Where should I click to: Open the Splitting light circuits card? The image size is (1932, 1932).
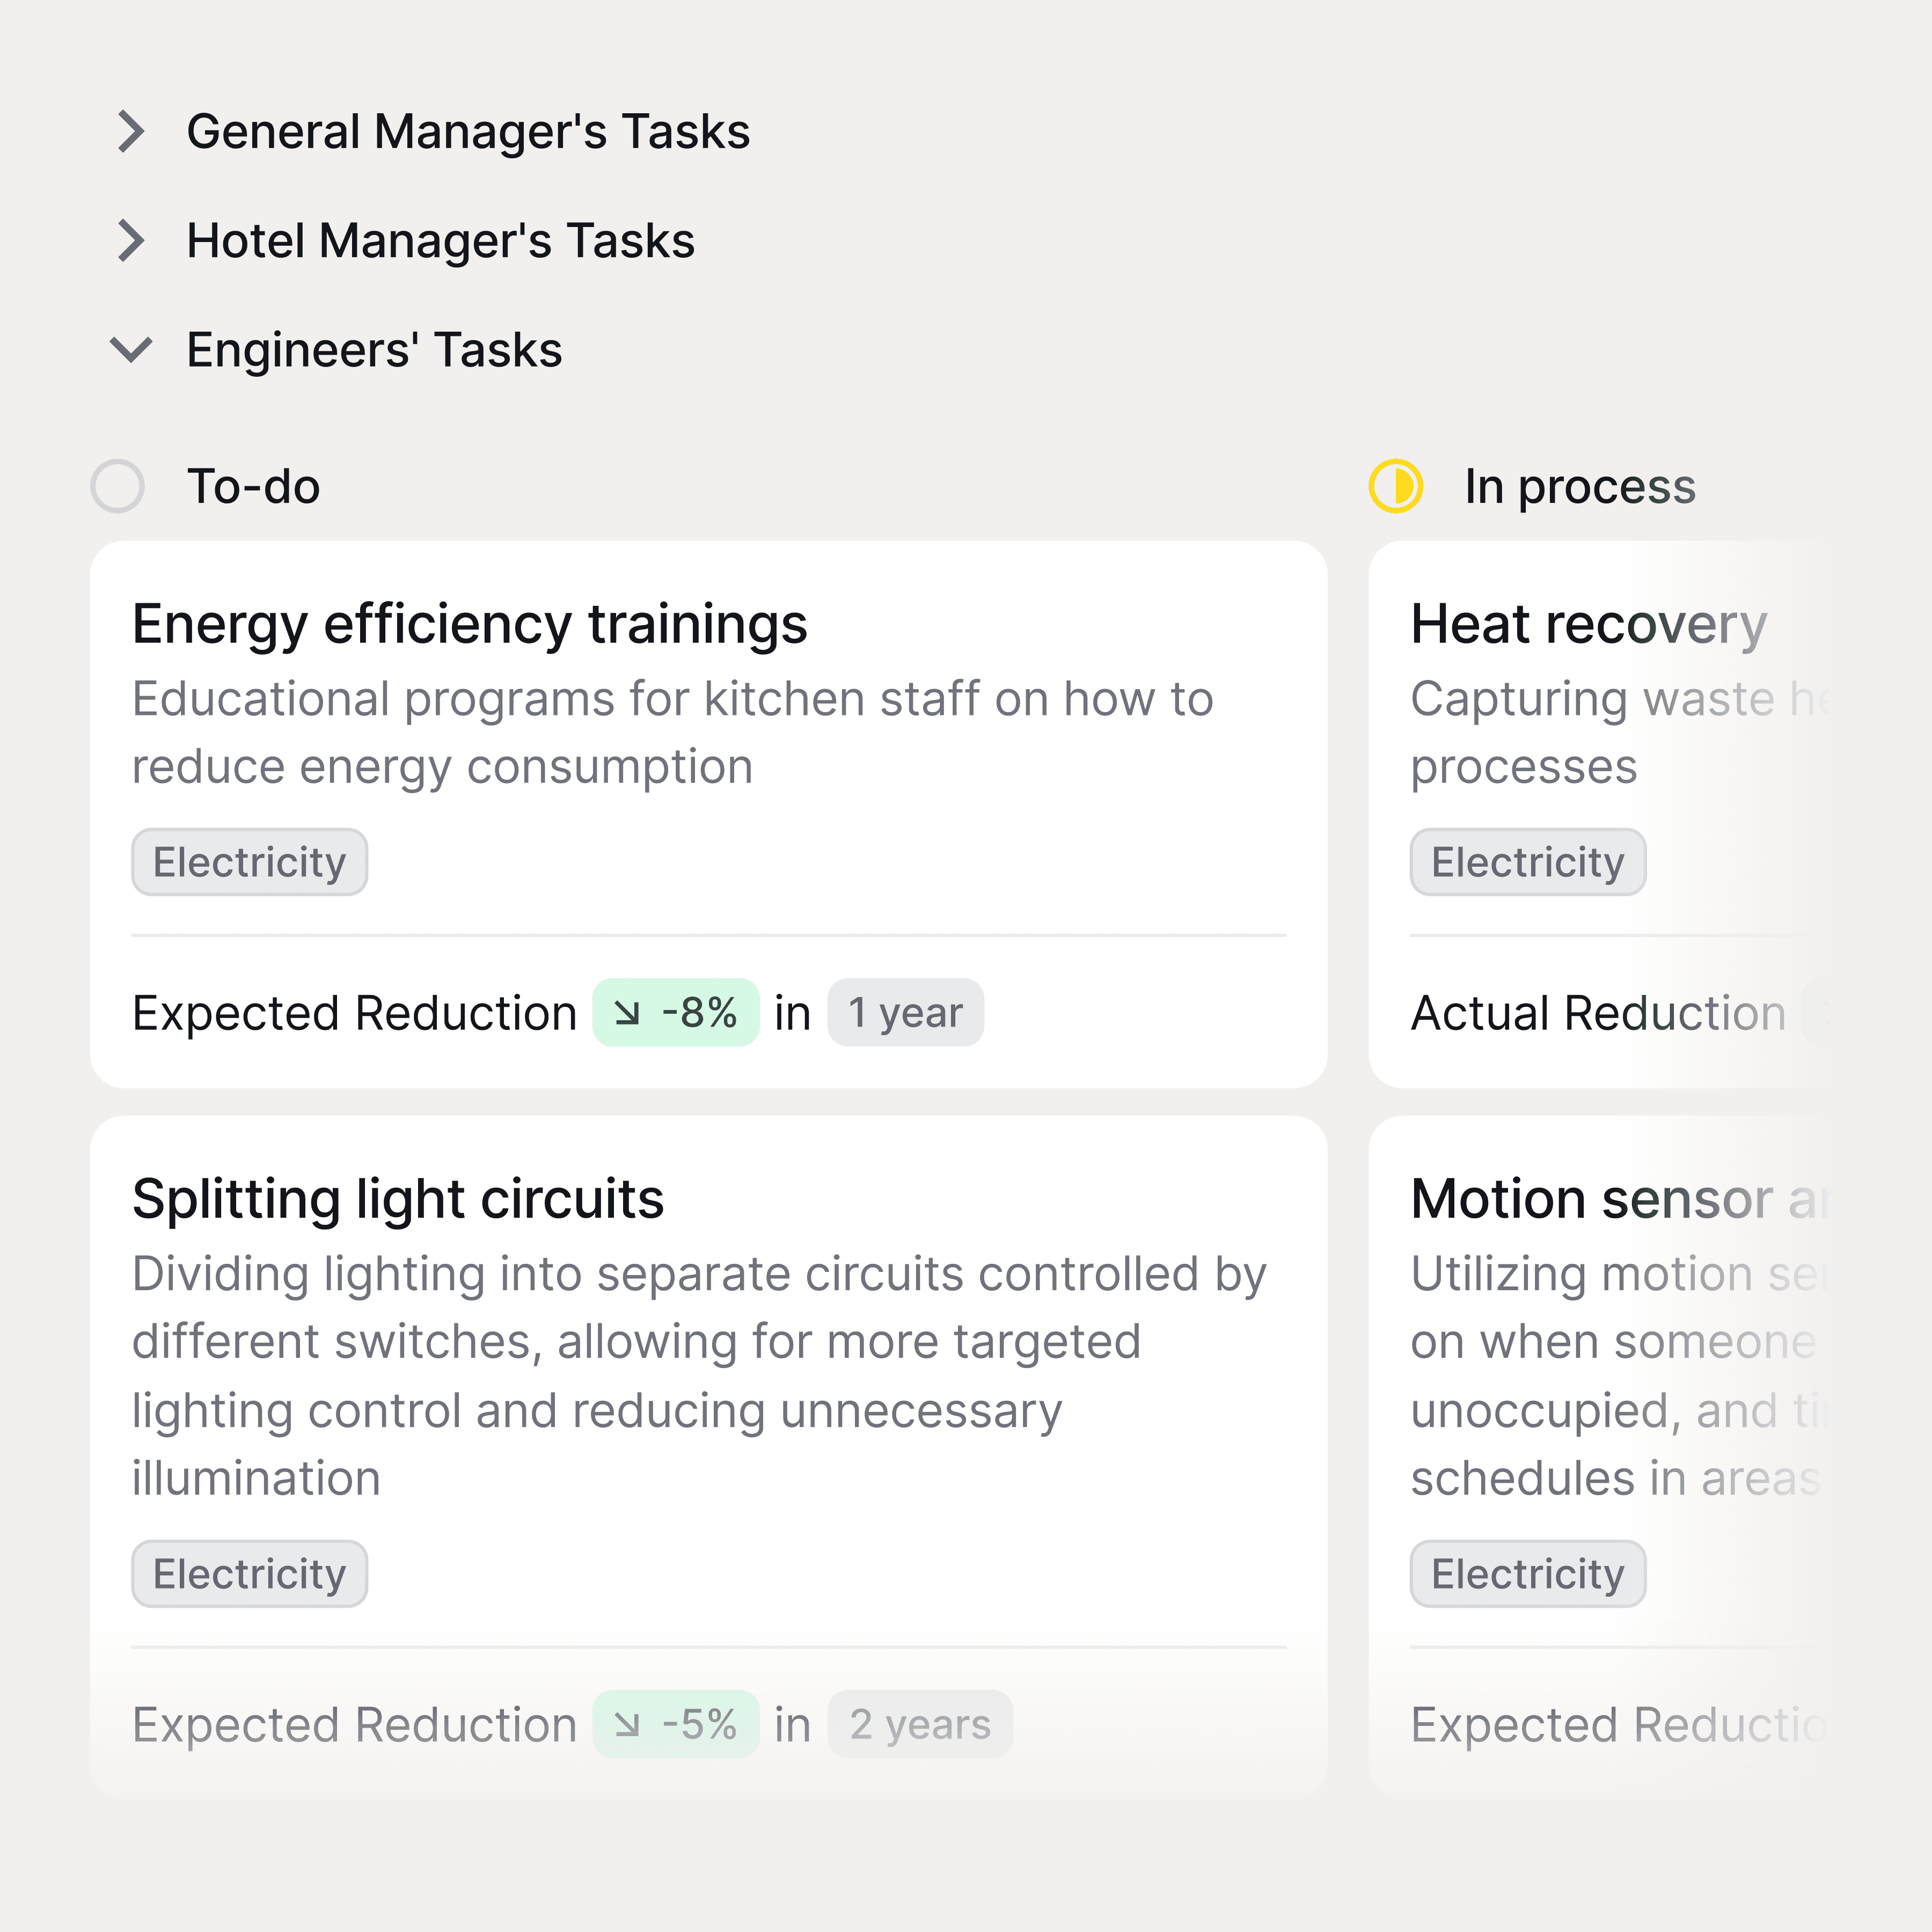click(x=709, y=1456)
